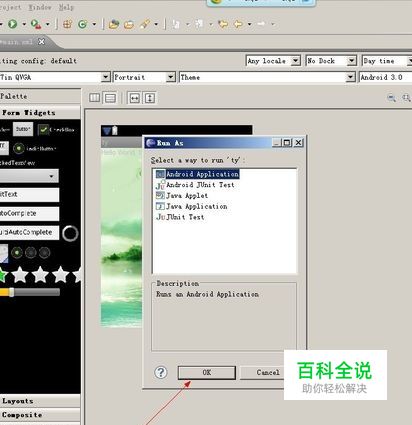This screenshot has height=425, width=412.
Task: Click the Open Type toolbar icon
Action: (x=114, y=24)
